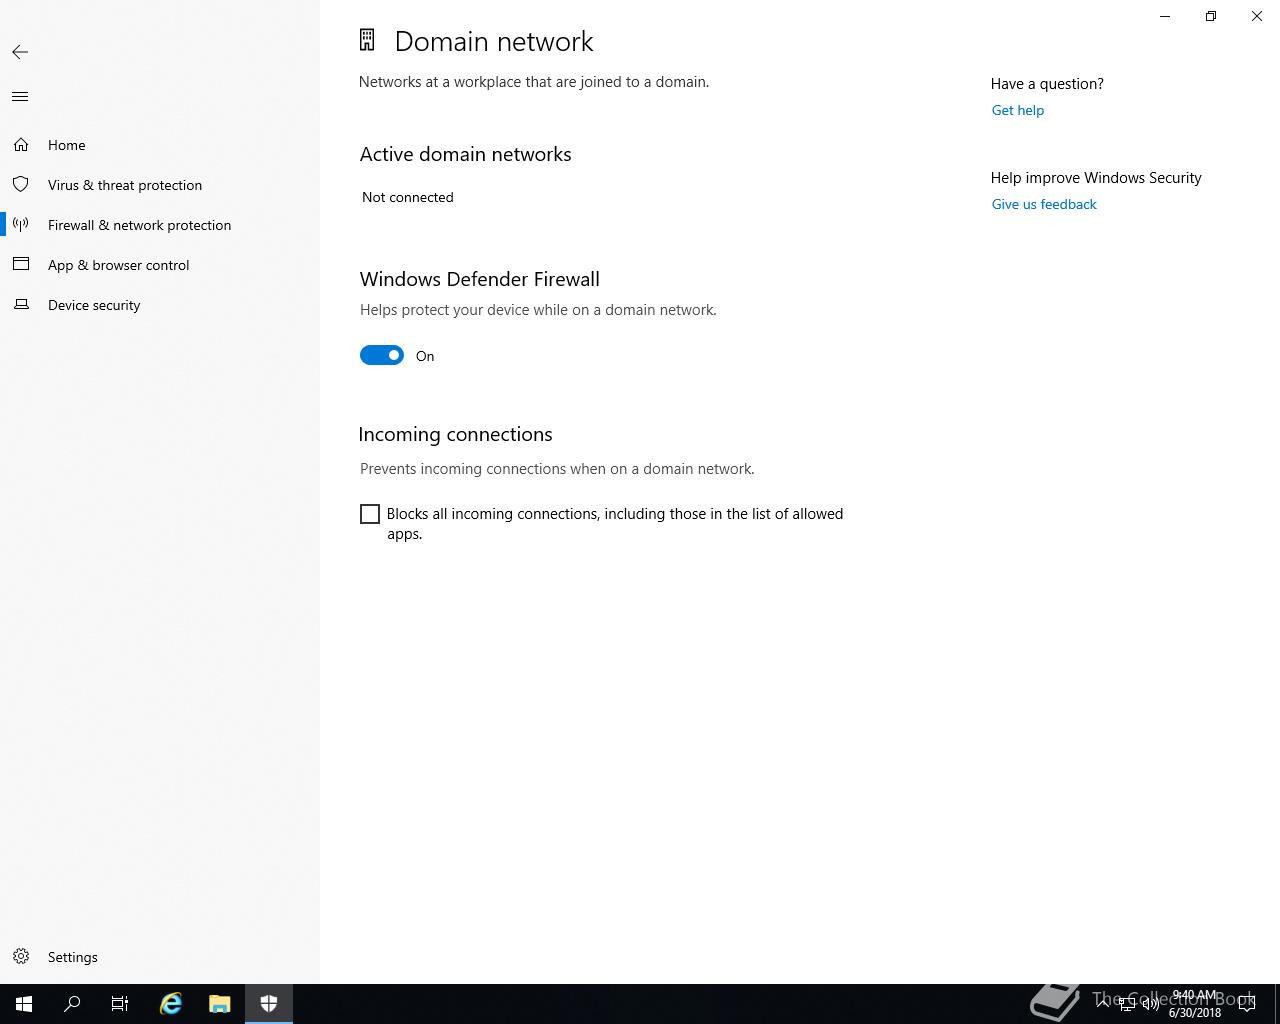
Task: Click the Settings gear icon
Action: click(21, 957)
